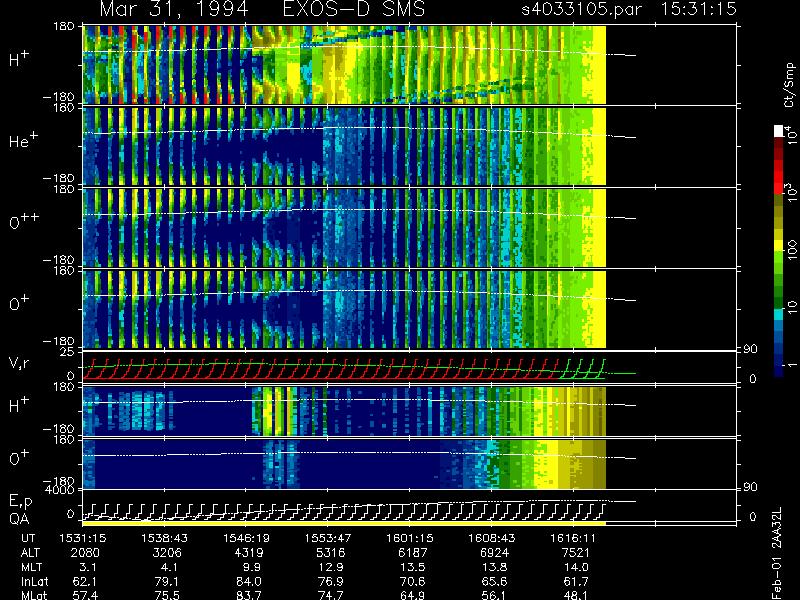Click UT tick value "1616:11"
The image size is (800, 600).
[573, 538]
